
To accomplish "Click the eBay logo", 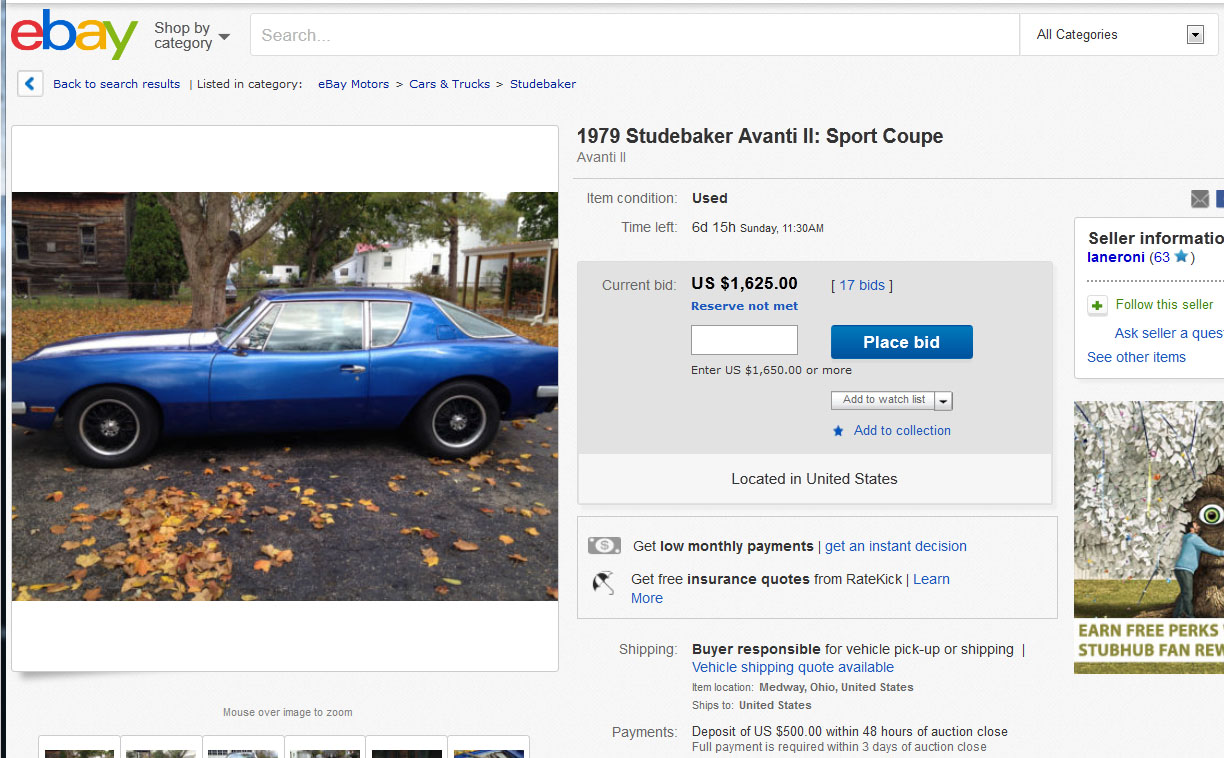I will point(74,35).
